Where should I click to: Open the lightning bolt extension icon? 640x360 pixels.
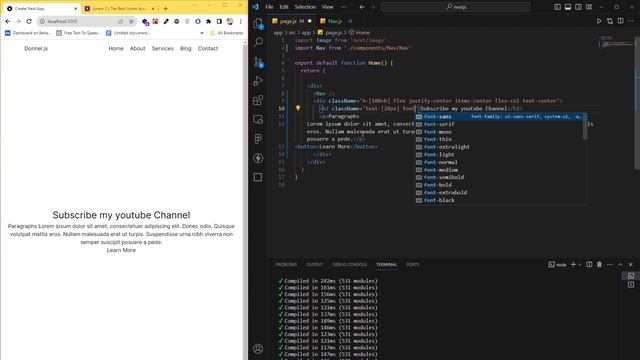(x=258, y=158)
